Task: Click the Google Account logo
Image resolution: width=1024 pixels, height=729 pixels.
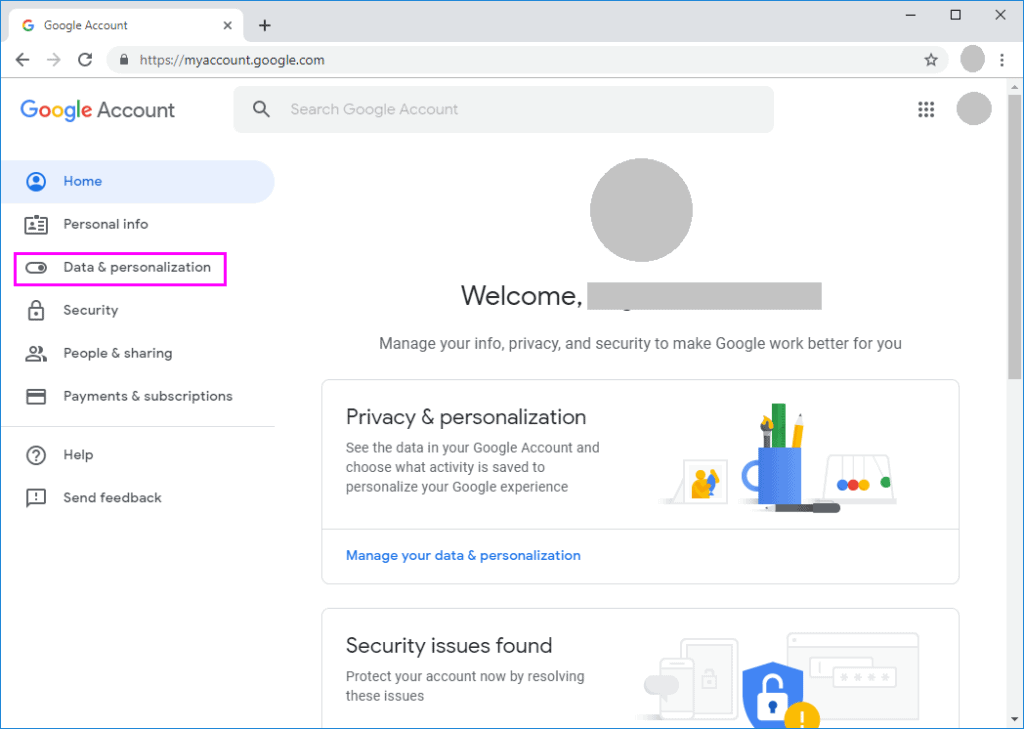Action: (97, 110)
